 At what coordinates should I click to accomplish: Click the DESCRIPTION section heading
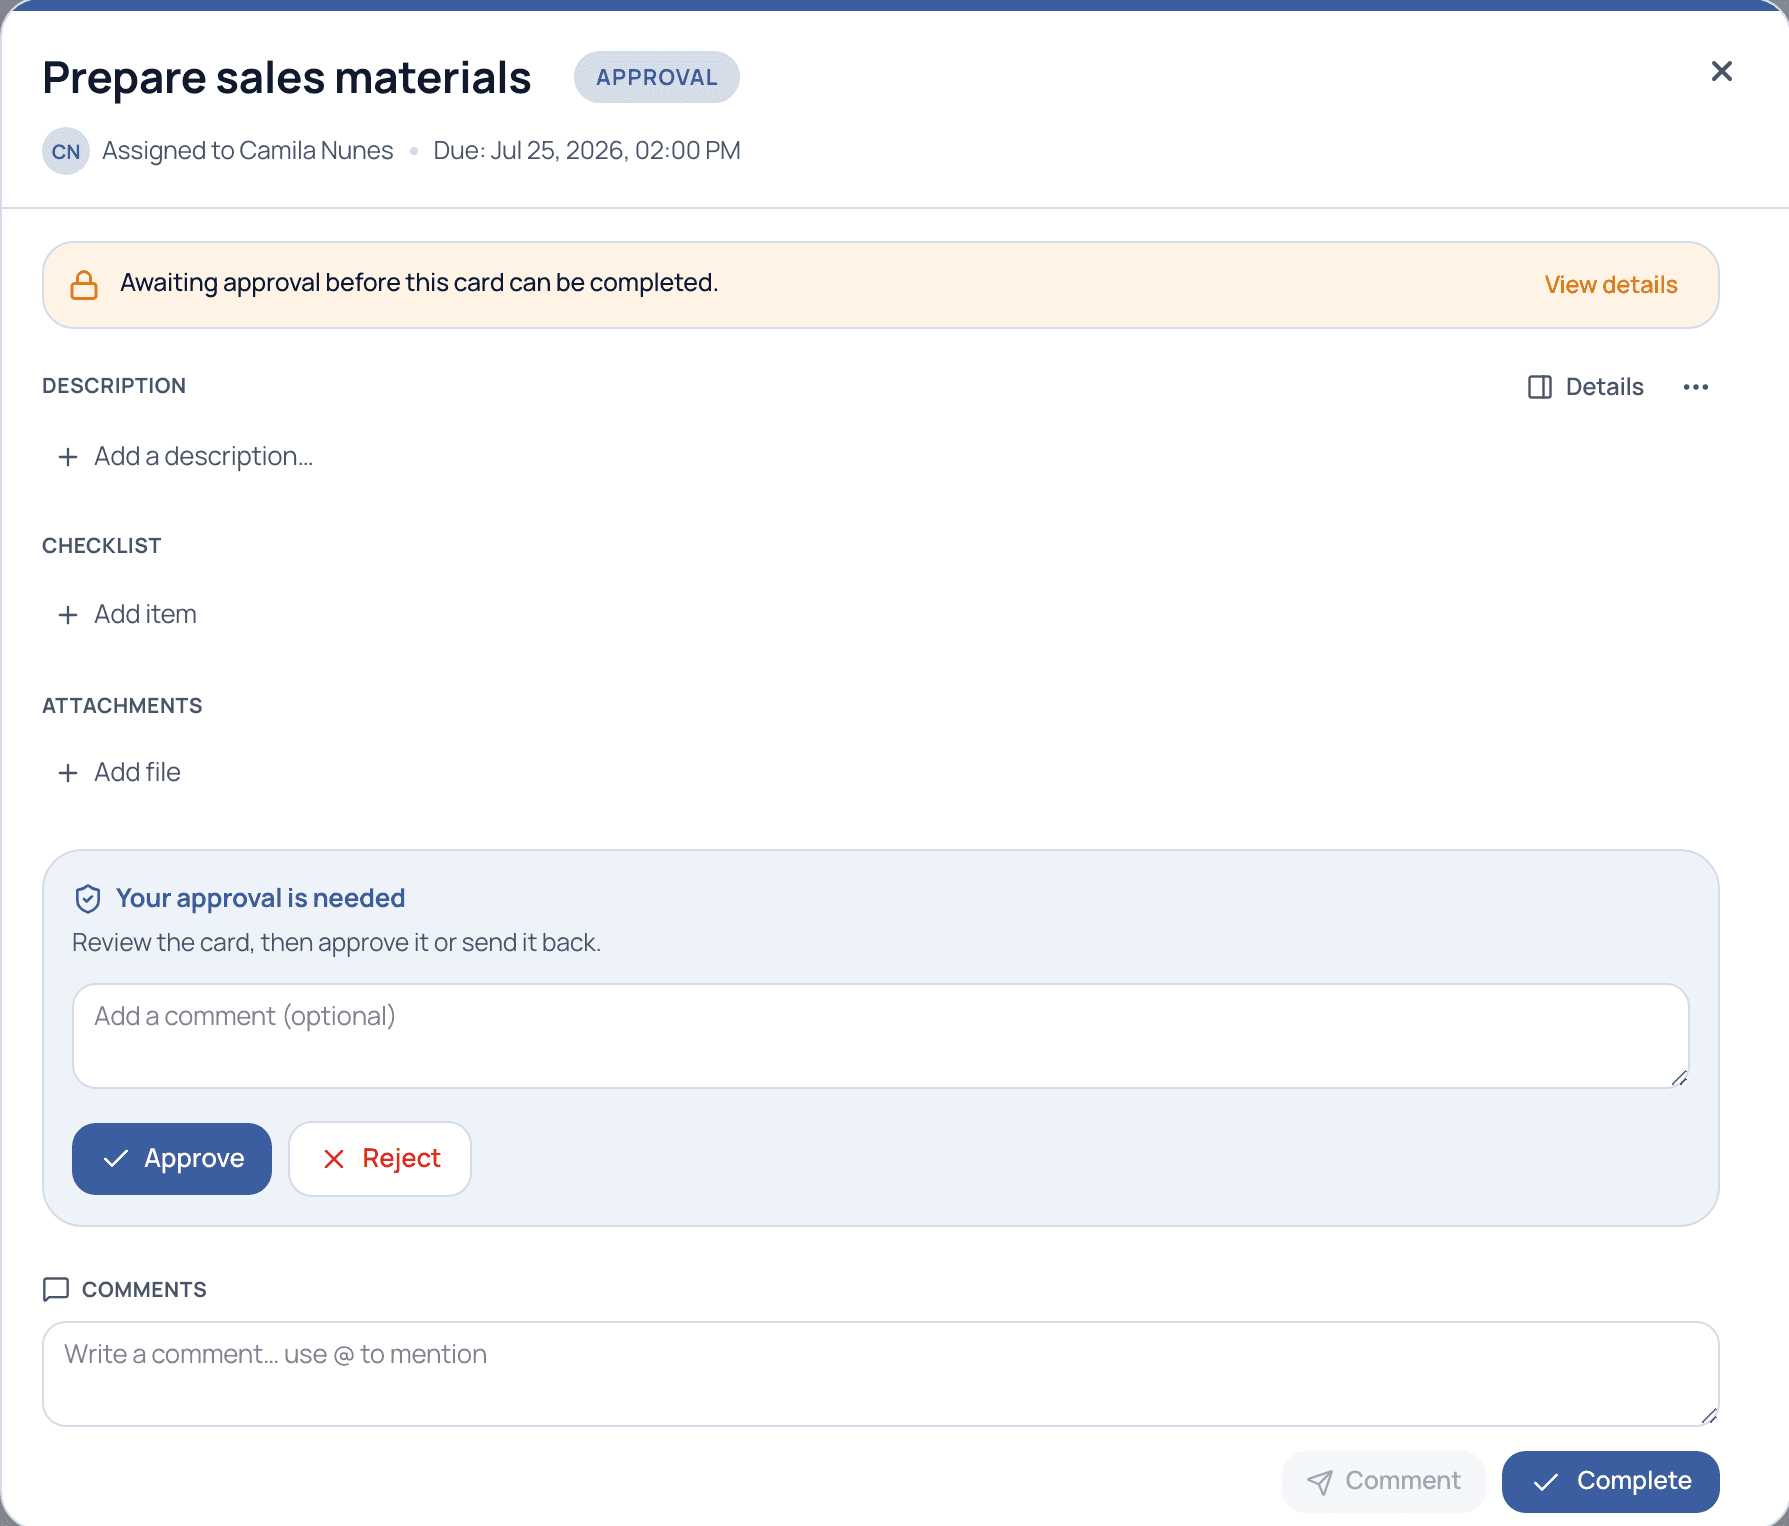click(x=114, y=386)
